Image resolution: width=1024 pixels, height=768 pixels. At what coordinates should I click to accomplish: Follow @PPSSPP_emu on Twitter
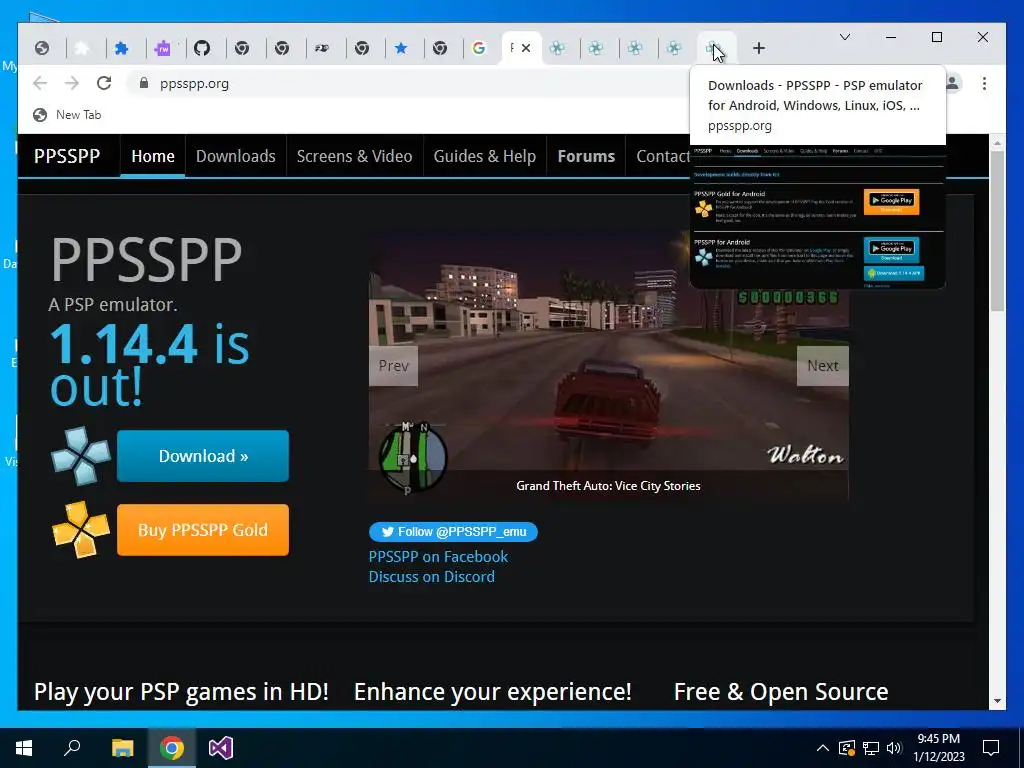(453, 532)
